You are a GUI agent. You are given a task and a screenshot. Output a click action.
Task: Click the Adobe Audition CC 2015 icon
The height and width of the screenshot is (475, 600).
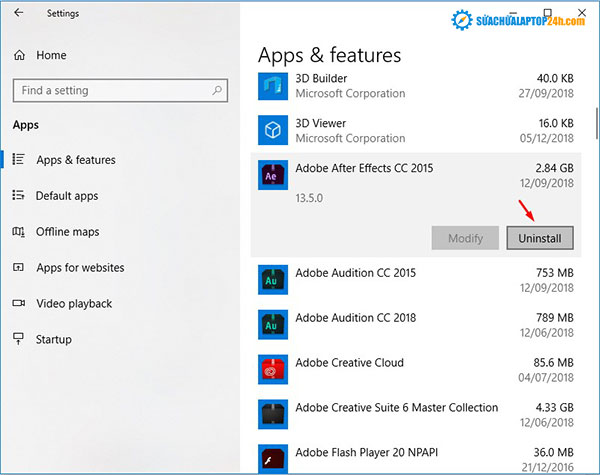coord(273,280)
